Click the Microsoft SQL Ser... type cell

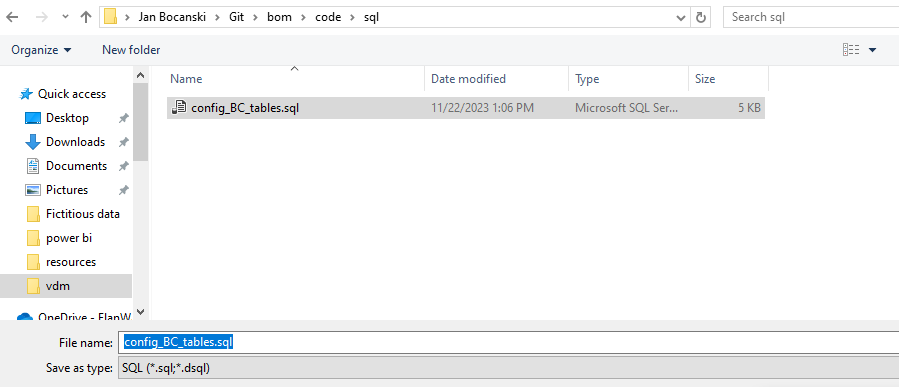click(x=626, y=108)
